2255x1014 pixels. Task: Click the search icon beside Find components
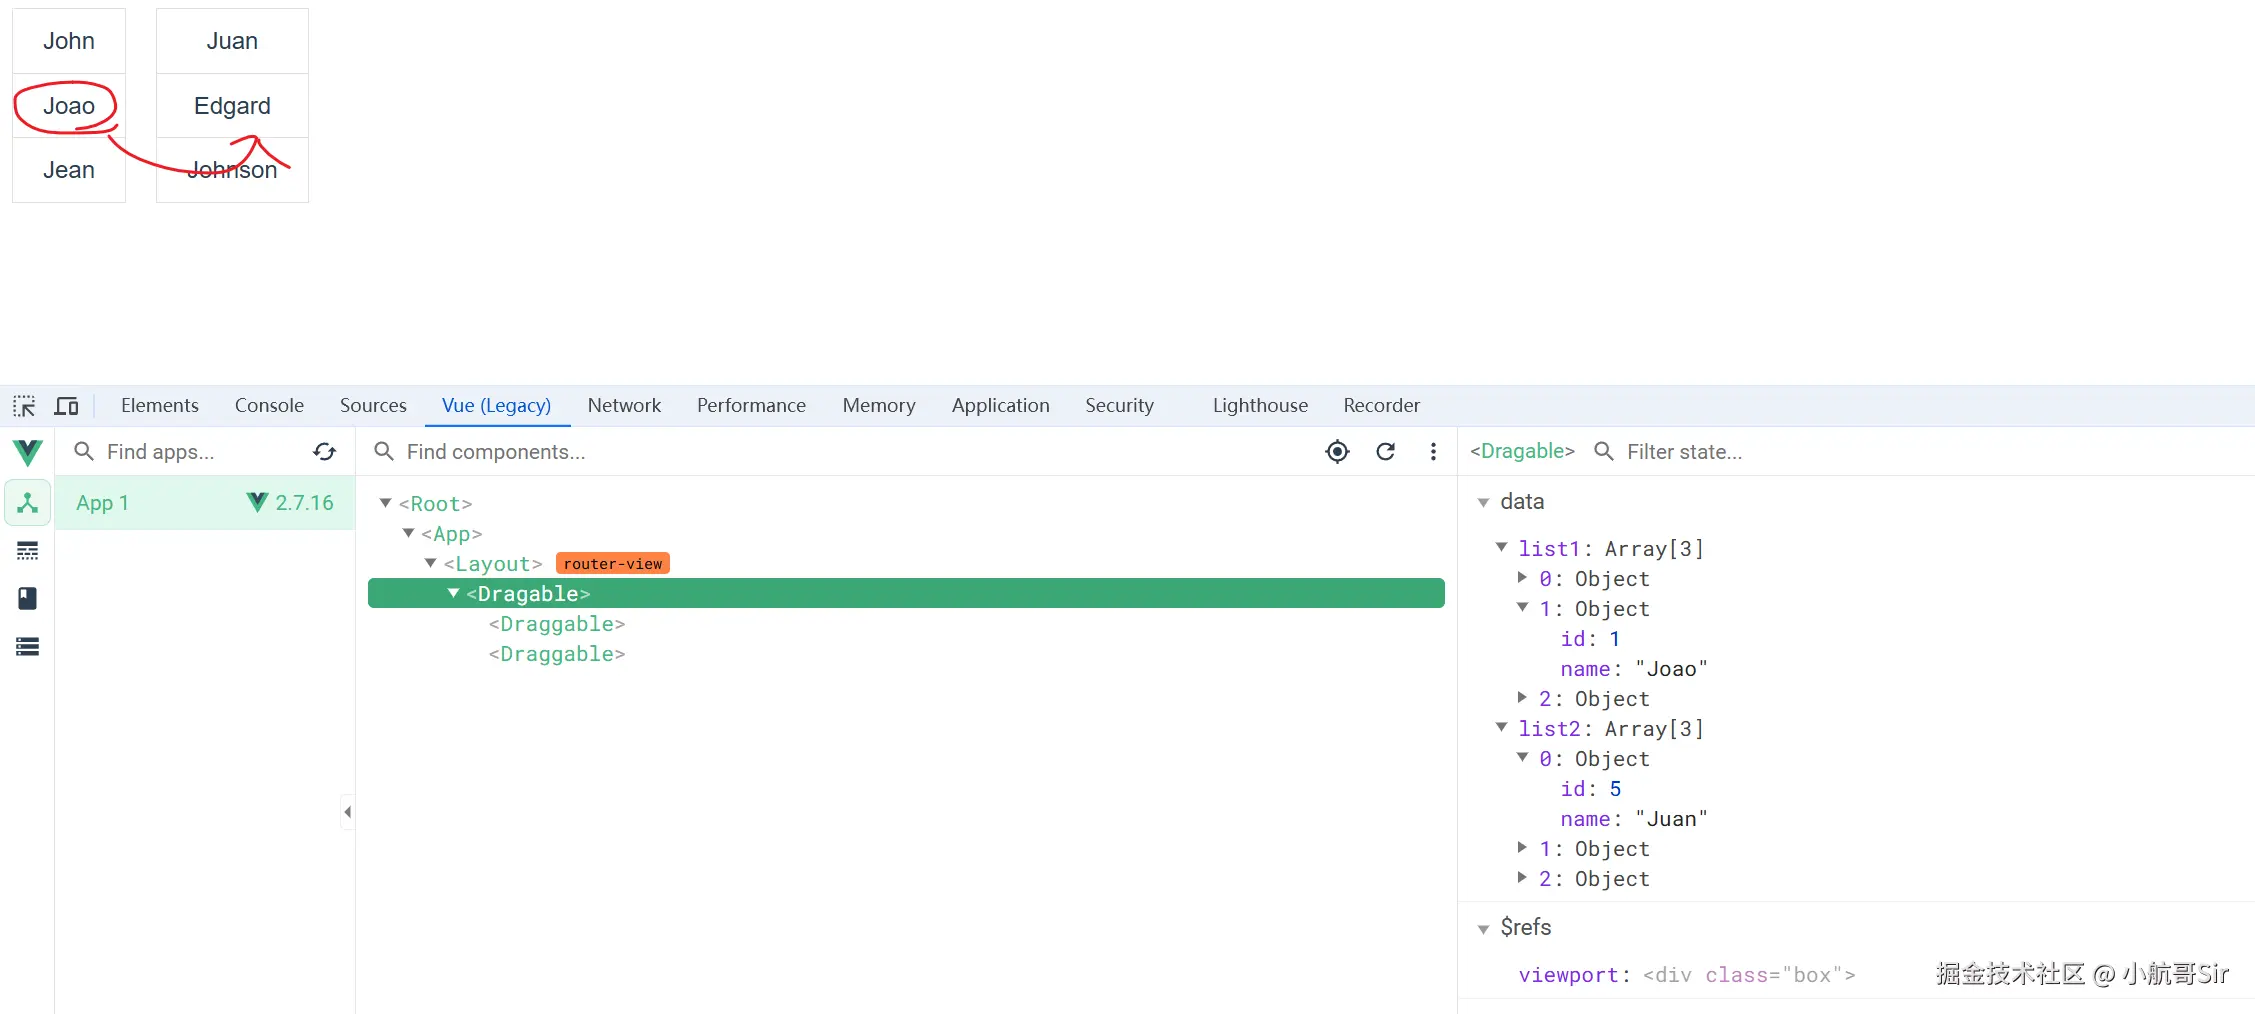tap(384, 452)
